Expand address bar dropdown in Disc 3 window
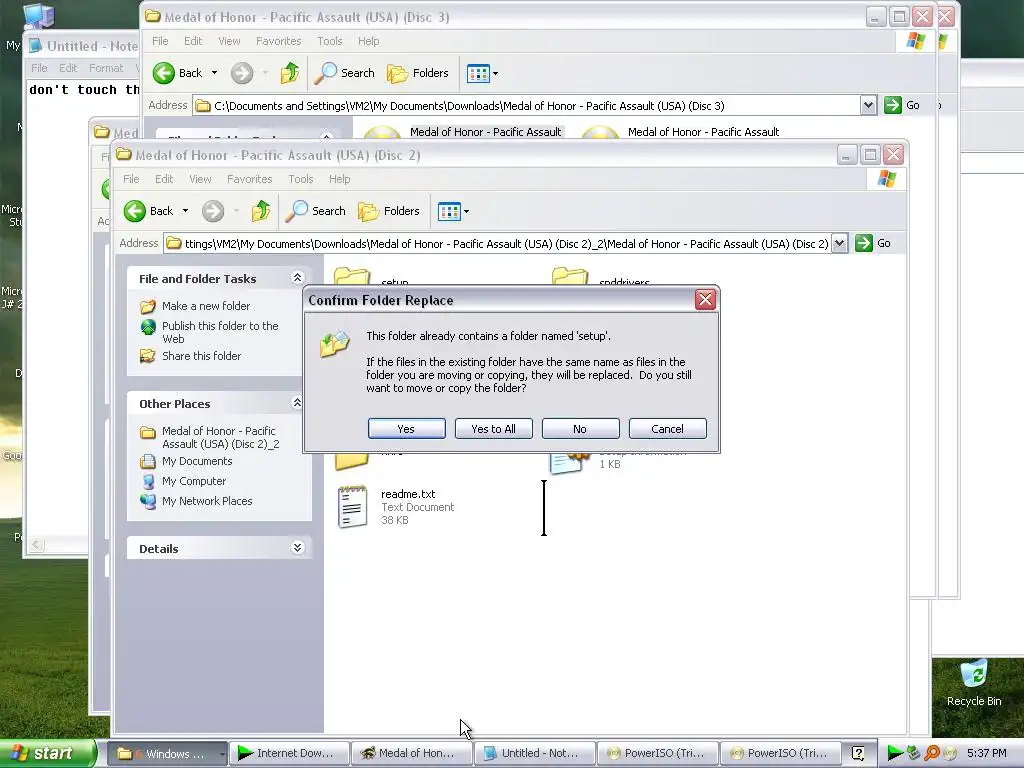This screenshot has height=768, width=1024. pos(868,105)
